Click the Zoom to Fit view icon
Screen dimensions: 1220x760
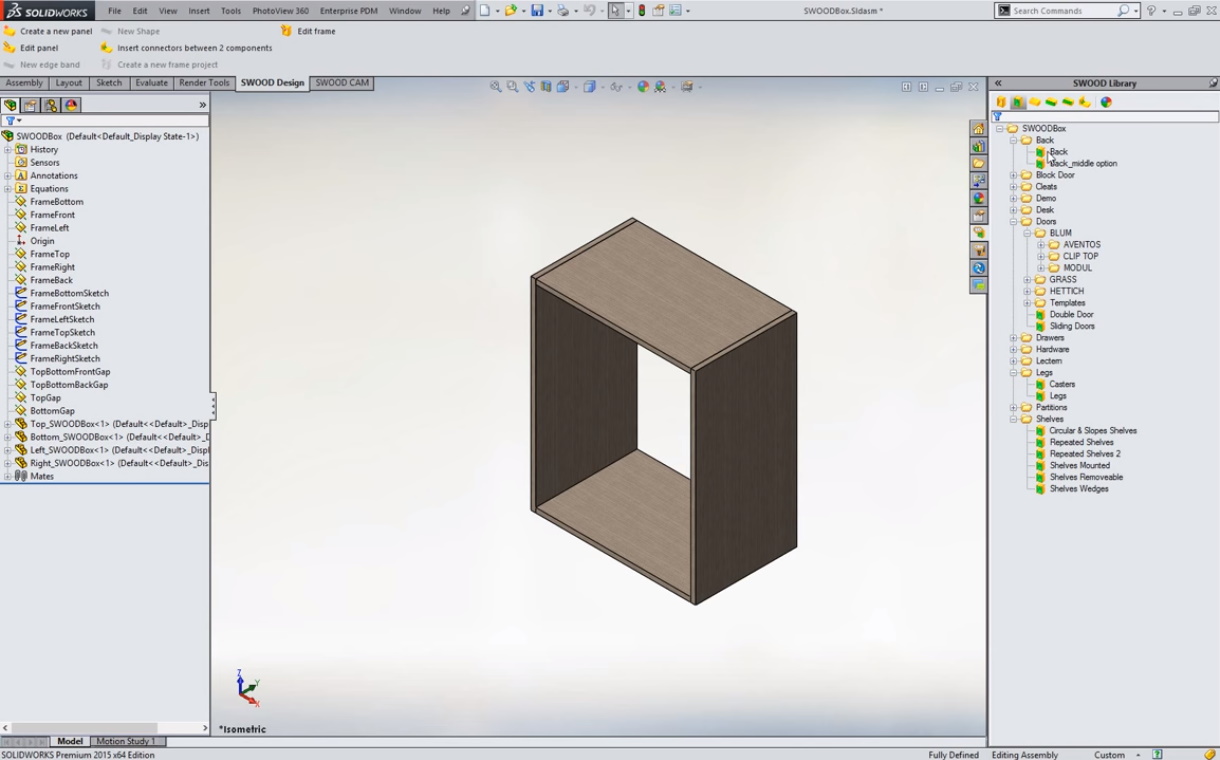click(x=496, y=87)
